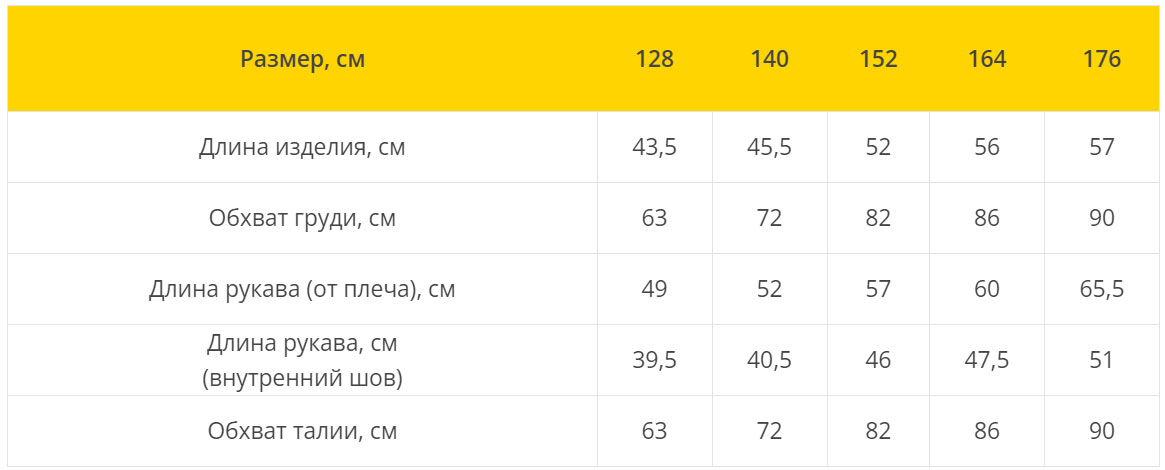The image size is (1165, 470).
Task: Click the 39,5 inner seam cell
Action: (655, 360)
